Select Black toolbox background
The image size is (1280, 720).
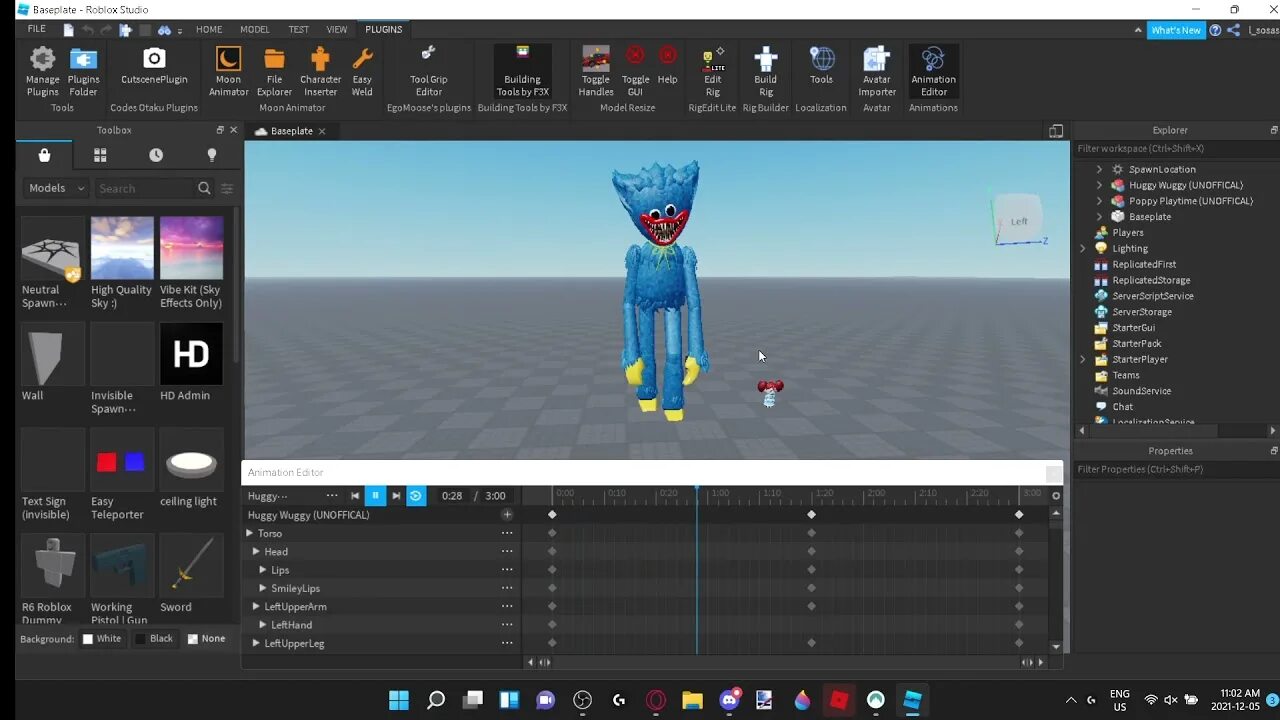tap(154, 639)
